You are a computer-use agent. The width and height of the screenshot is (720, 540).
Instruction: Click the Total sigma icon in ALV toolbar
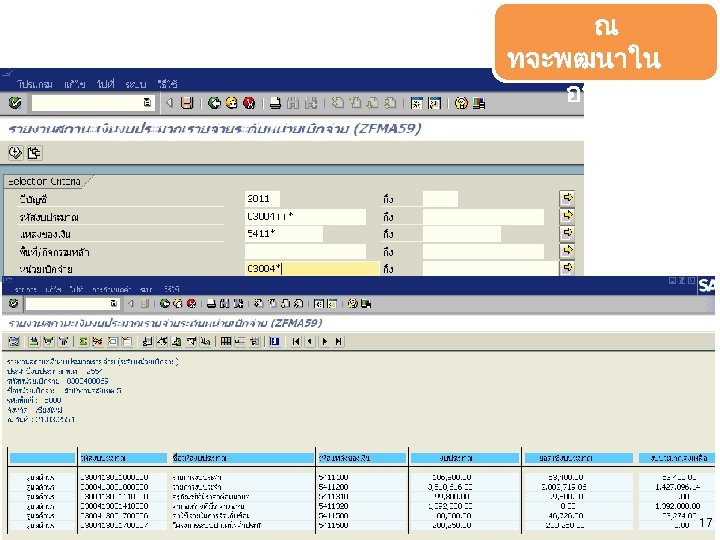click(83, 341)
